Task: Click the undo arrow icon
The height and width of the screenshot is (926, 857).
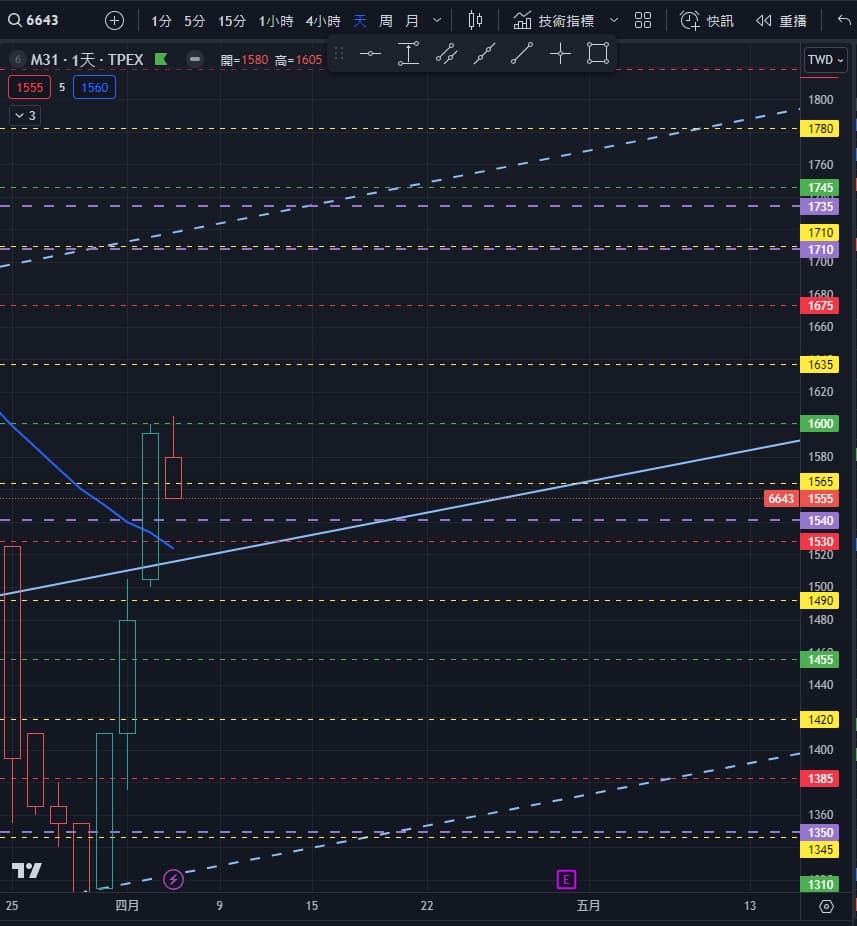Action: (842, 20)
